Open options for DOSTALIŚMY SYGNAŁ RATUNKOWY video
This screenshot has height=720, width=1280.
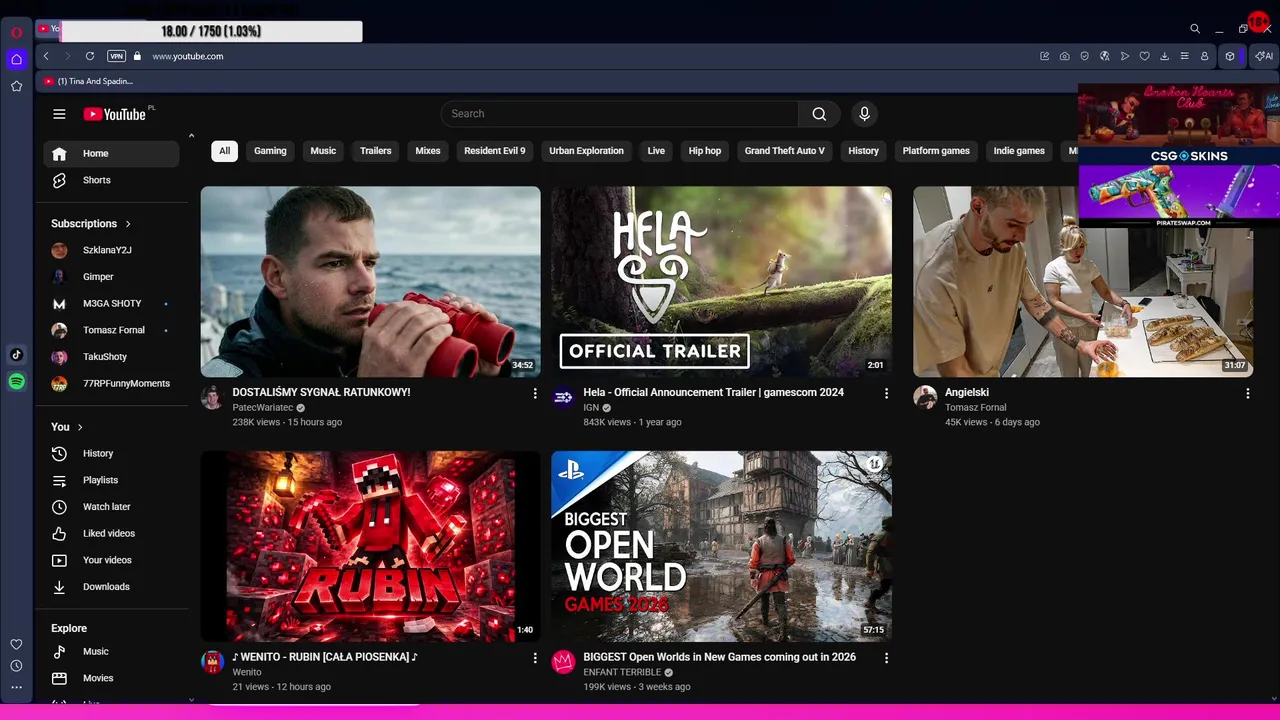[x=535, y=394]
